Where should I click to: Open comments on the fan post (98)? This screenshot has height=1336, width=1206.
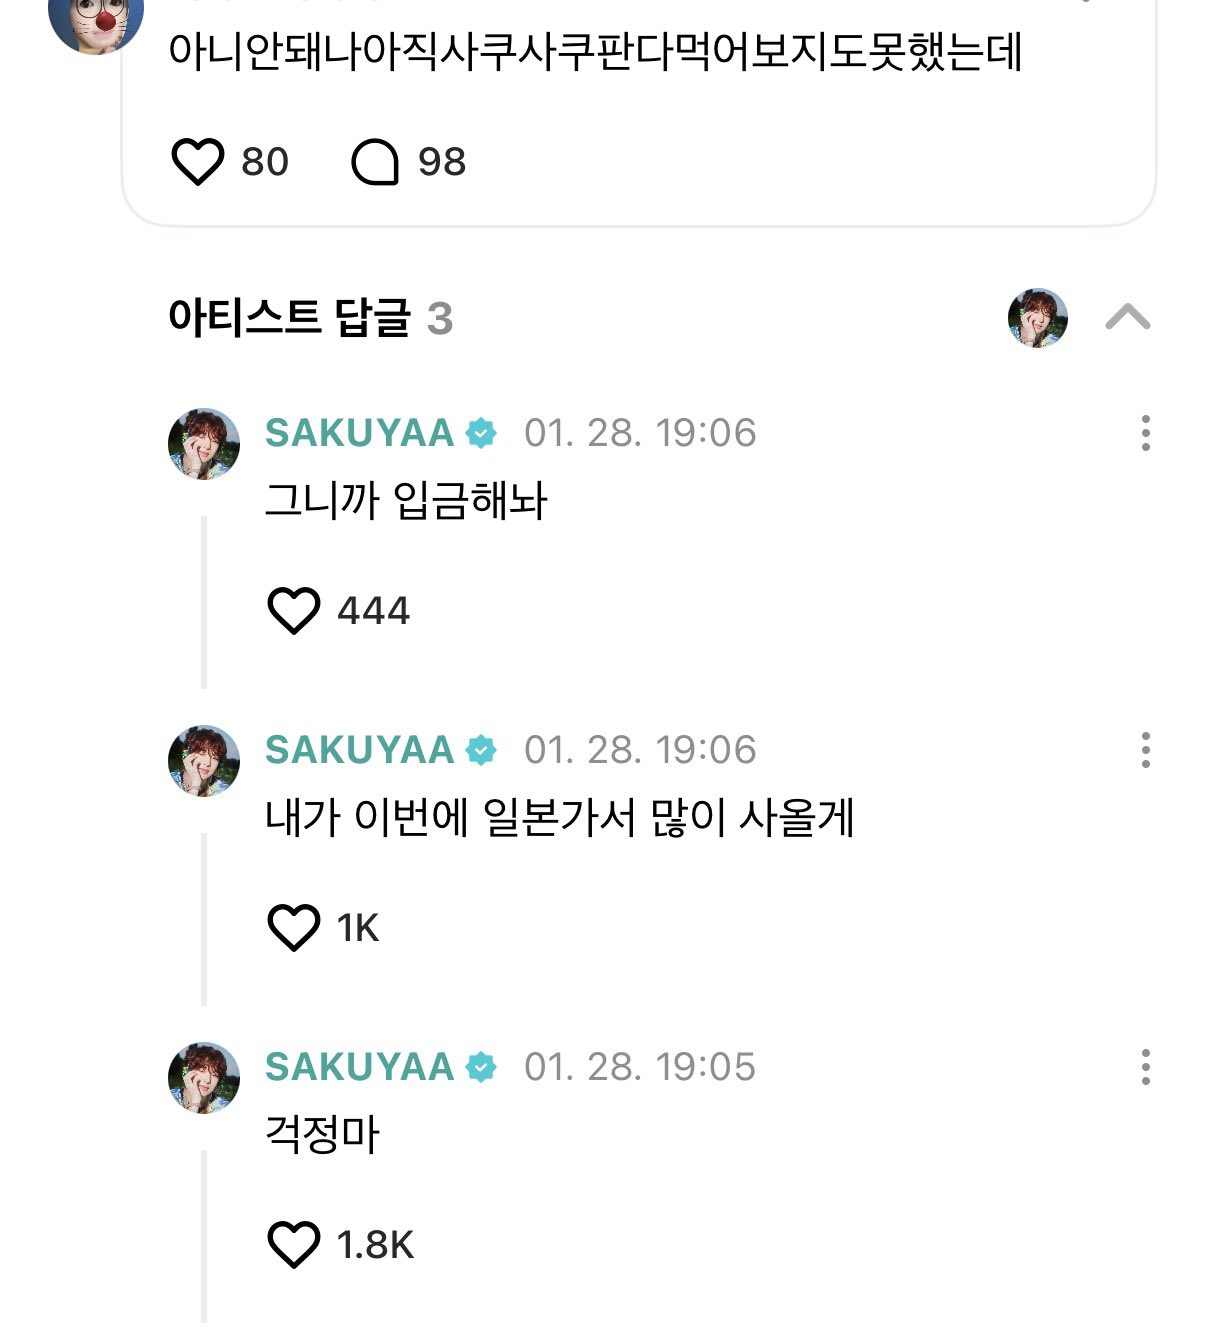(x=375, y=162)
